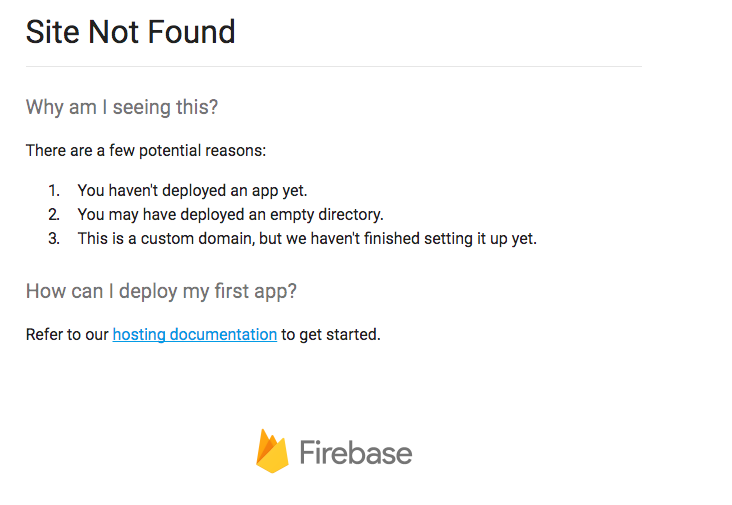732x505 pixels.
Task: Click the "to get started." text after link
Action: [x=331, y=334]
